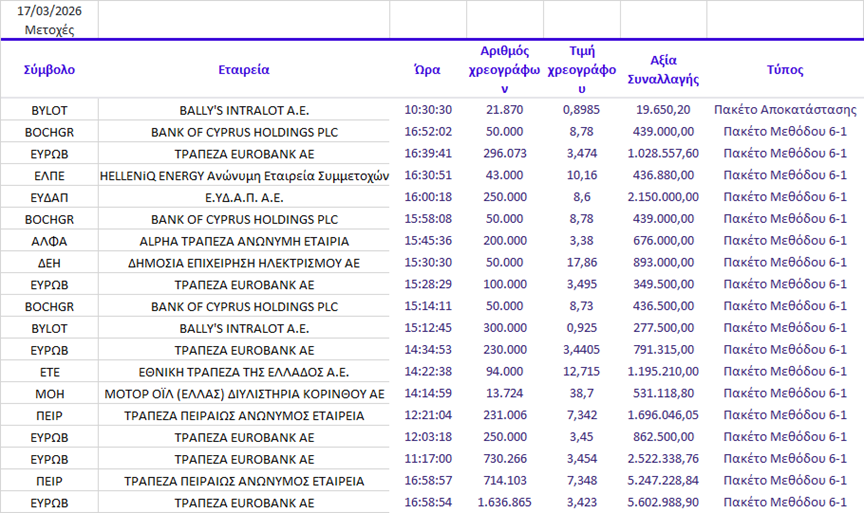Image resolution: width=864 pixels, height=513 pixels.
Task: Select the value 2.522.338,76
Action: pos(663,458)
